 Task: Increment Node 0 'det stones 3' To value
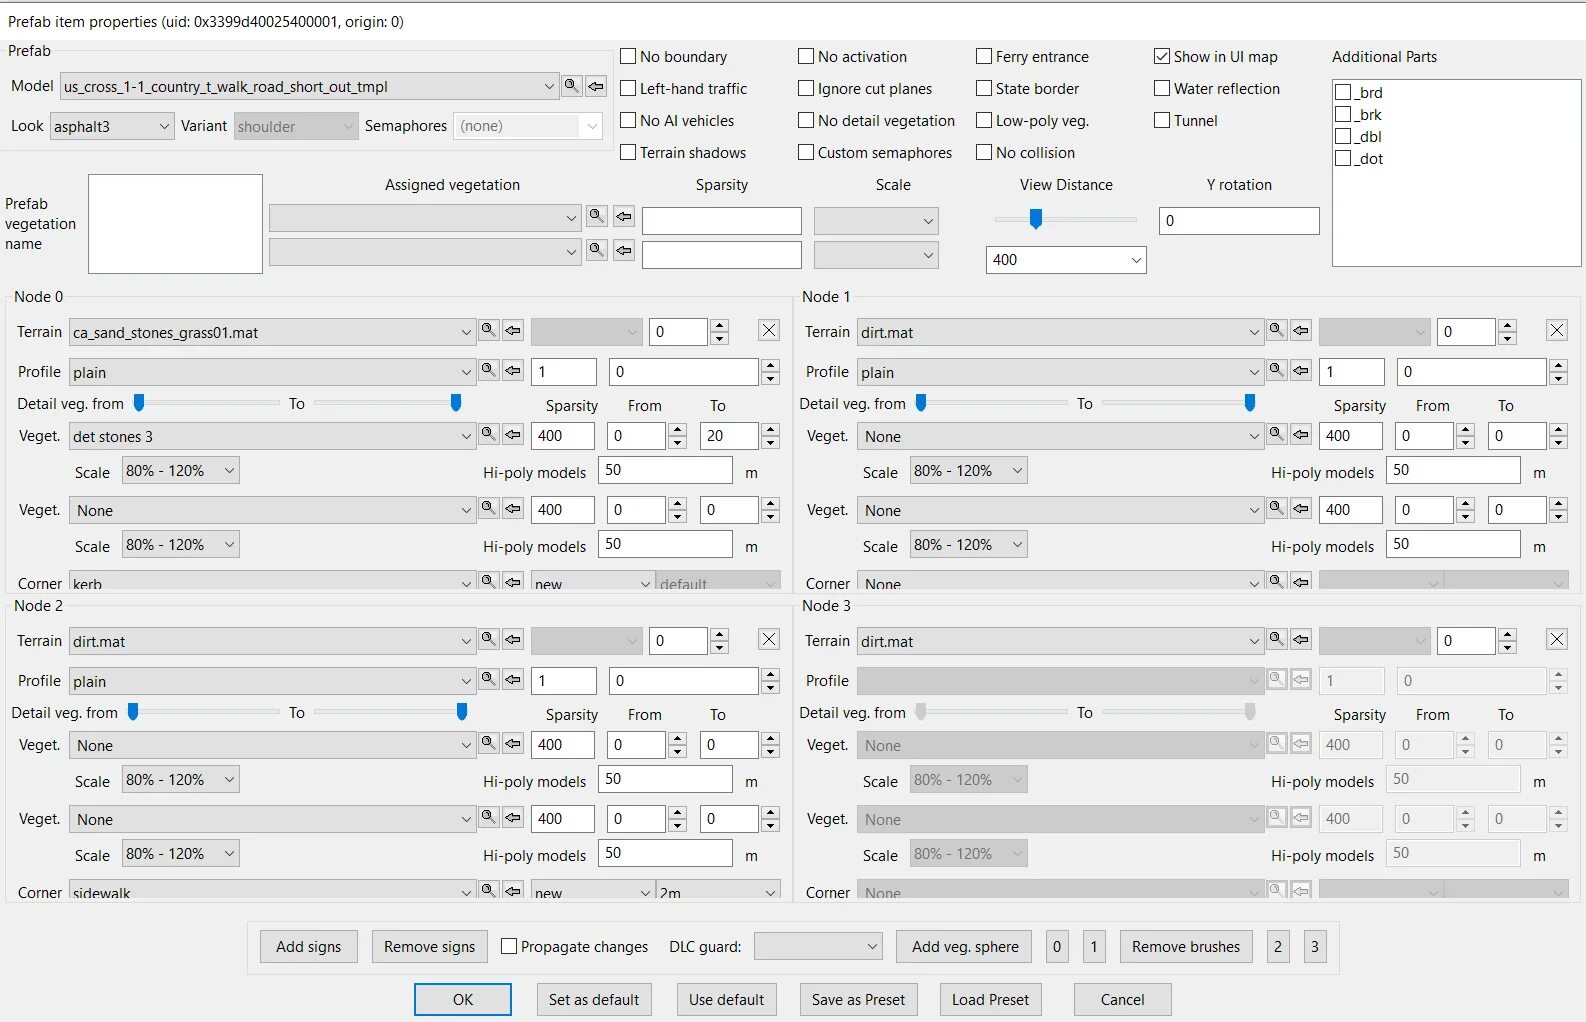(770, 430)
